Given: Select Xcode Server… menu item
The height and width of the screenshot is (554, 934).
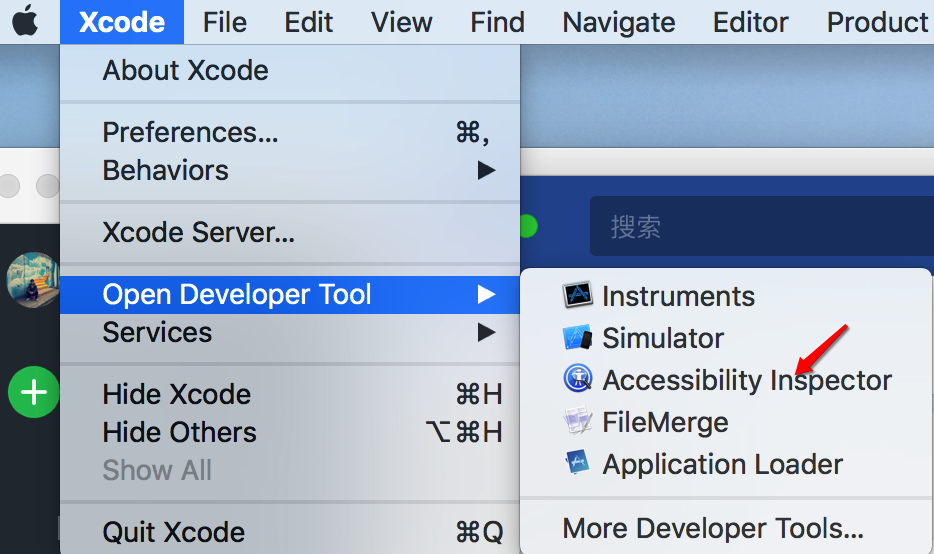Looking at the screenshot, I should coord(290,232).
